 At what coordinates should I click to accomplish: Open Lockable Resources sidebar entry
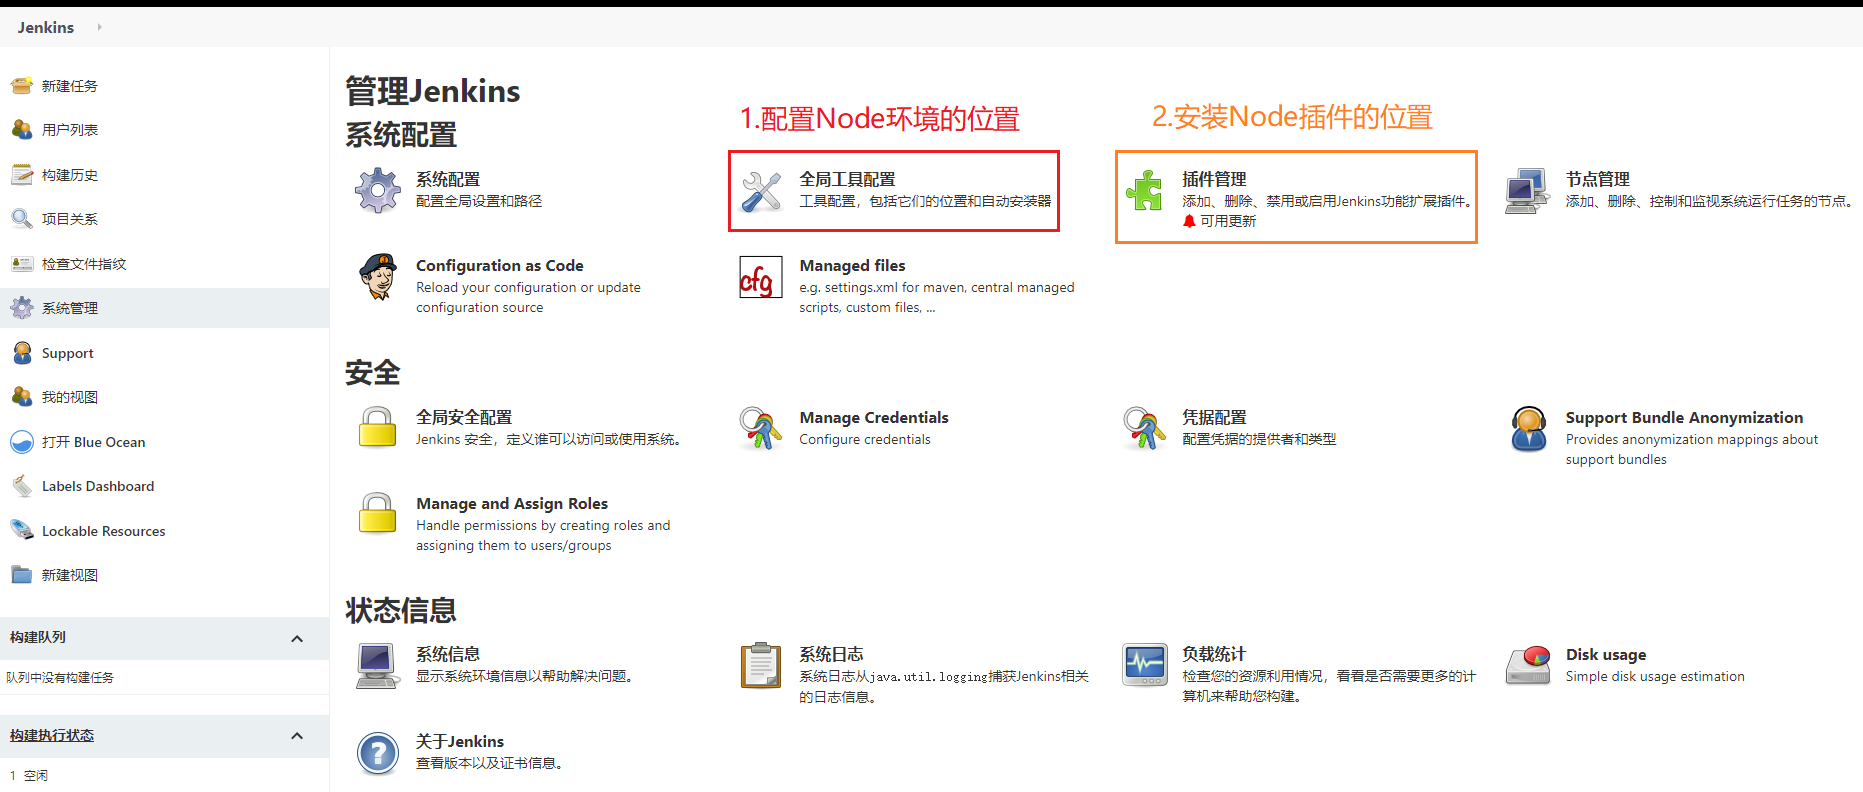click(104, 531)
